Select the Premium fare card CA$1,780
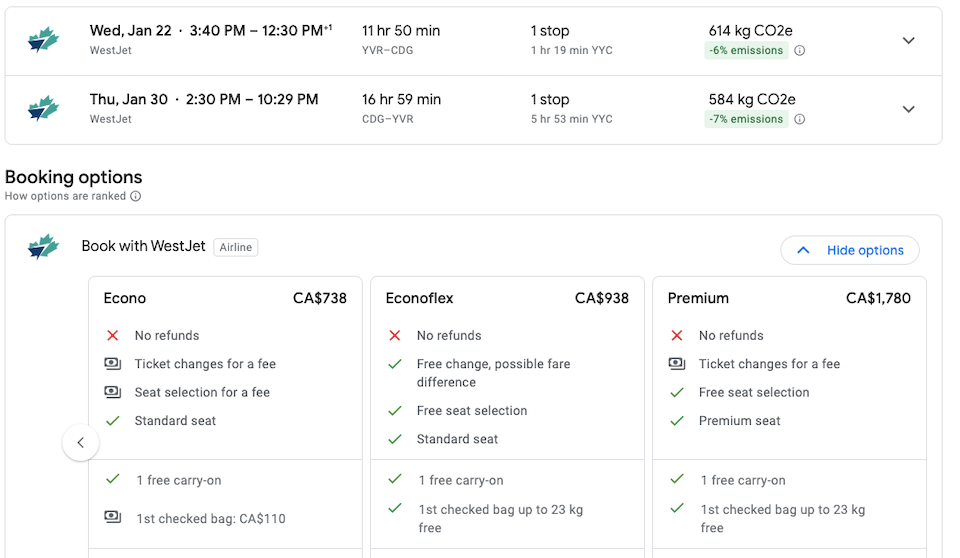The width and height of the screenshot is (960, 558). pos(790,417)
